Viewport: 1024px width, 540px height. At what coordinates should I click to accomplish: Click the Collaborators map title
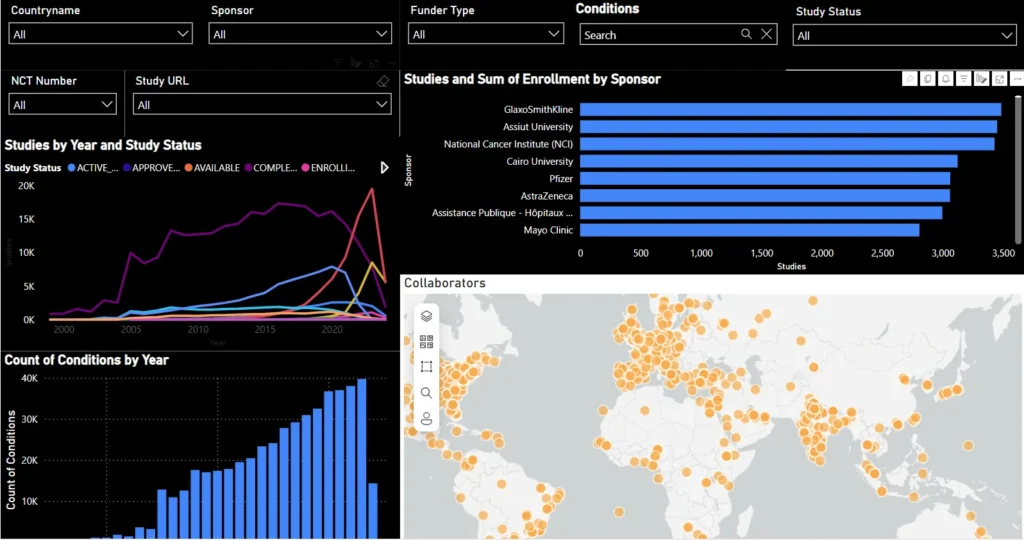(x=445, y=283)
